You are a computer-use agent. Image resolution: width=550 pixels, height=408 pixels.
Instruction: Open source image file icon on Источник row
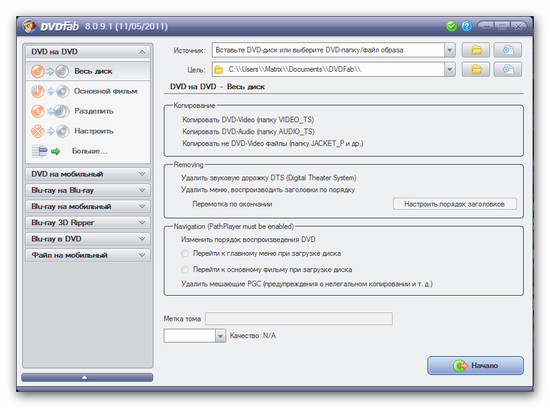coord(508,50)
